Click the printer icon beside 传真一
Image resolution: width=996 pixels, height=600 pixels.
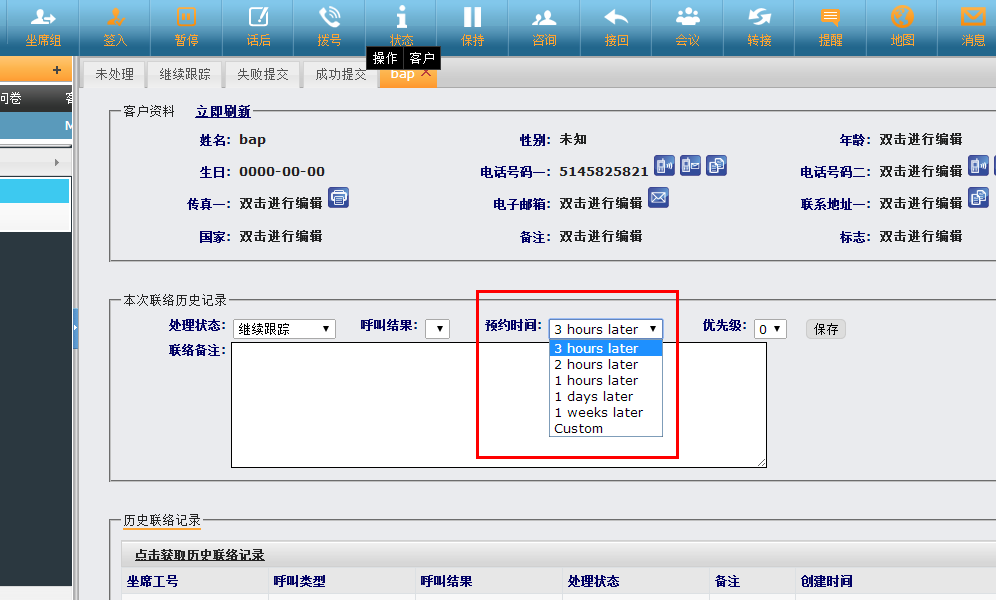(339, 197)
